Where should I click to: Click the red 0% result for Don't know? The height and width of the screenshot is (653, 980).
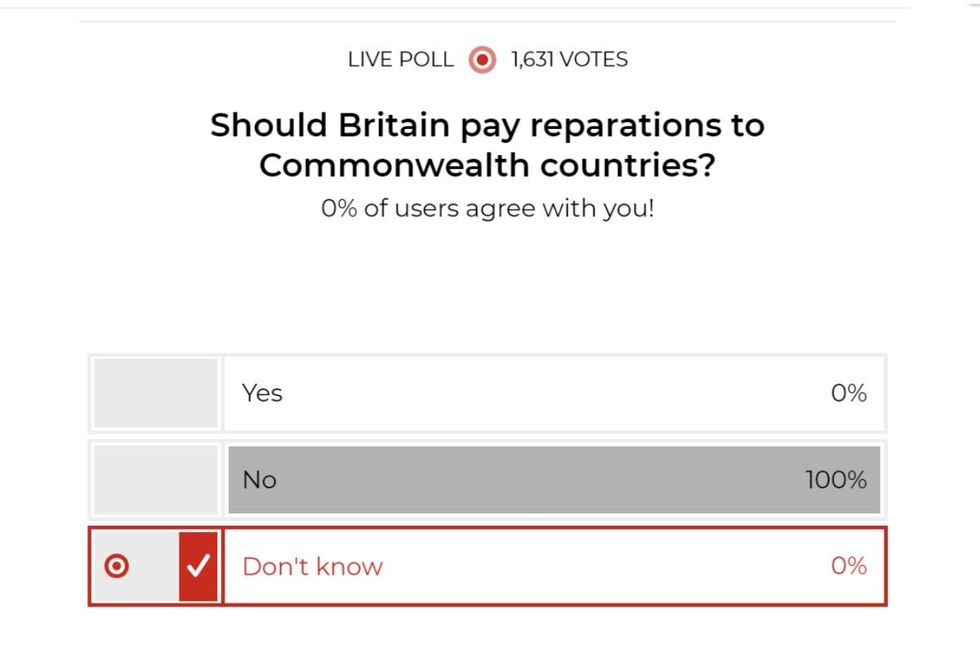(848, 567)
